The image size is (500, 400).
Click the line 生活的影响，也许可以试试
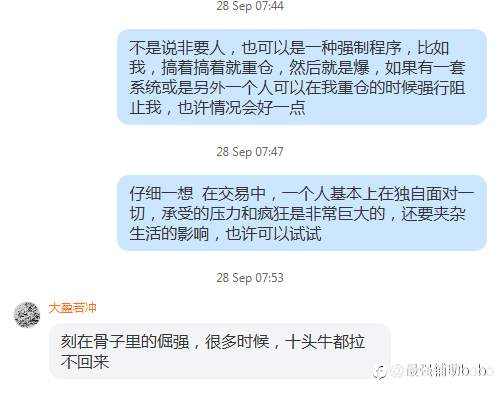pos(225,234)
